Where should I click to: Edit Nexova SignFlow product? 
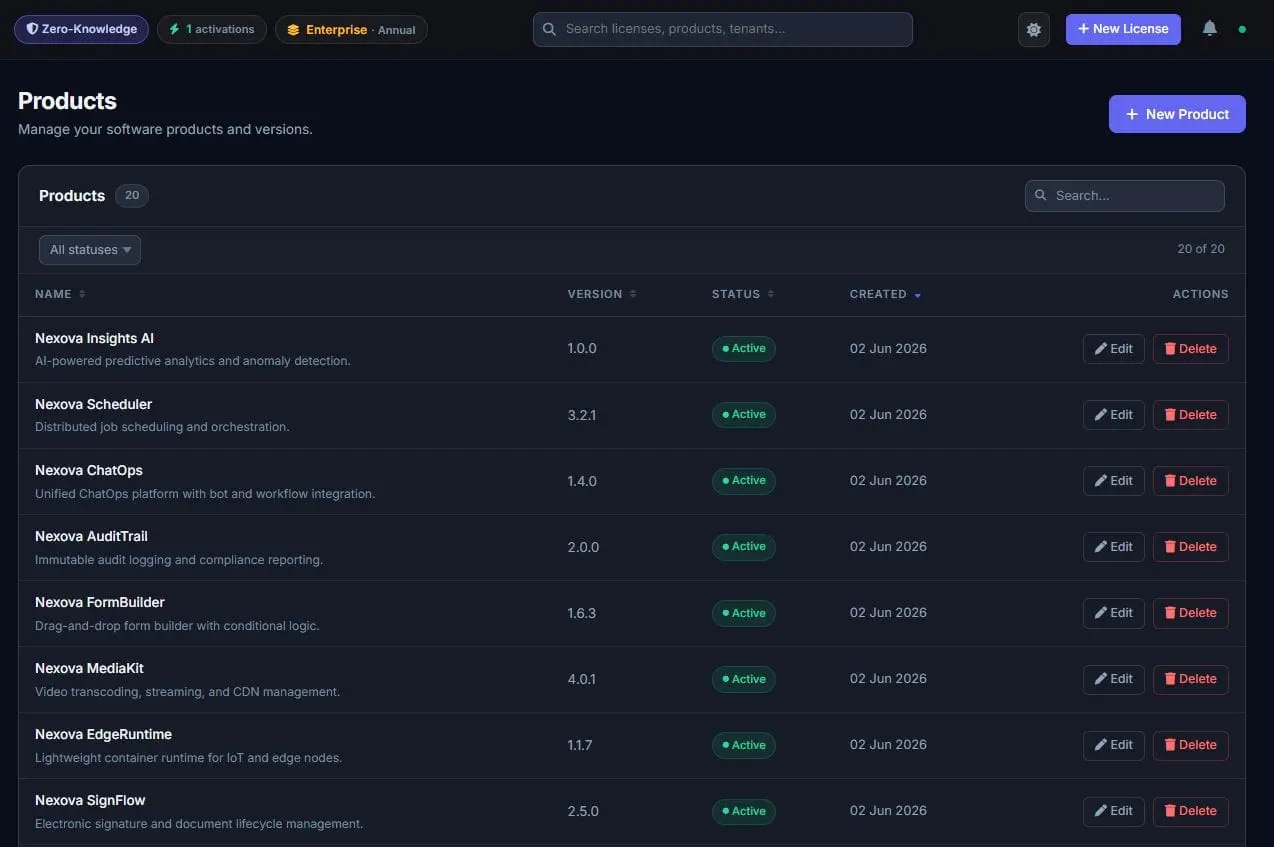pyautogui.click(x=1114, y=811)
